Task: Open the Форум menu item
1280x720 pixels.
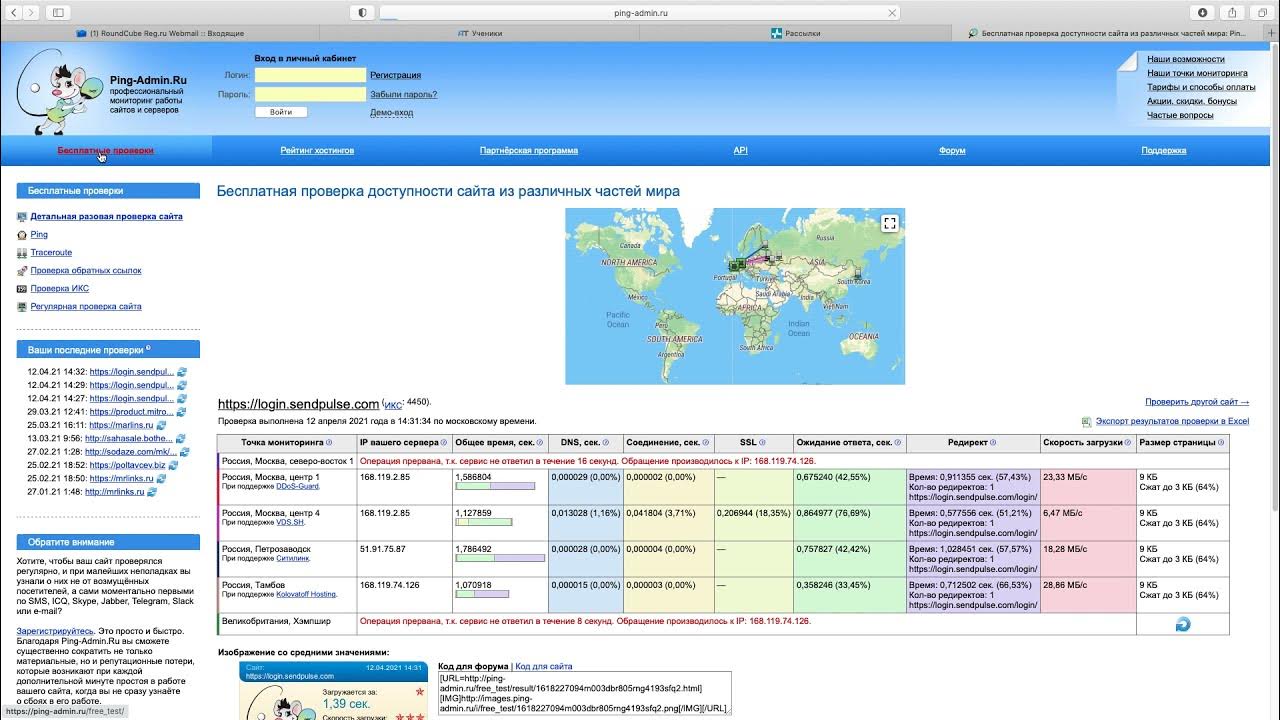Action: tap(952, 150)
